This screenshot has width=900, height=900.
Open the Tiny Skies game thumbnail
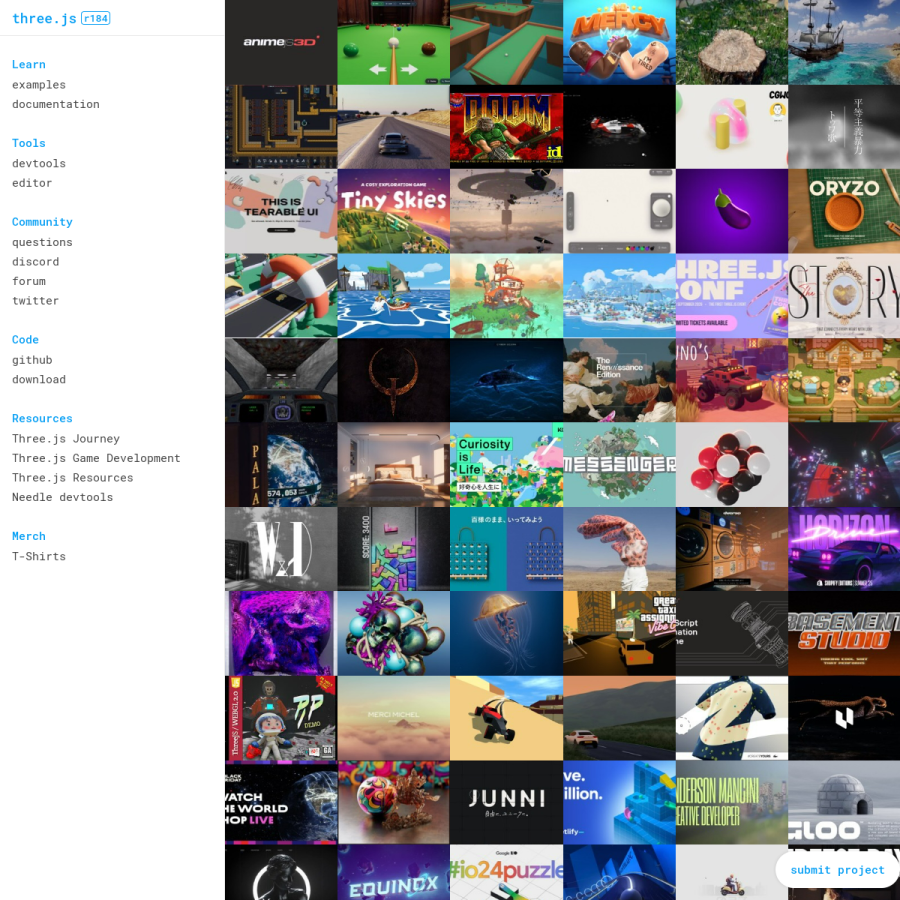[394, 211]
